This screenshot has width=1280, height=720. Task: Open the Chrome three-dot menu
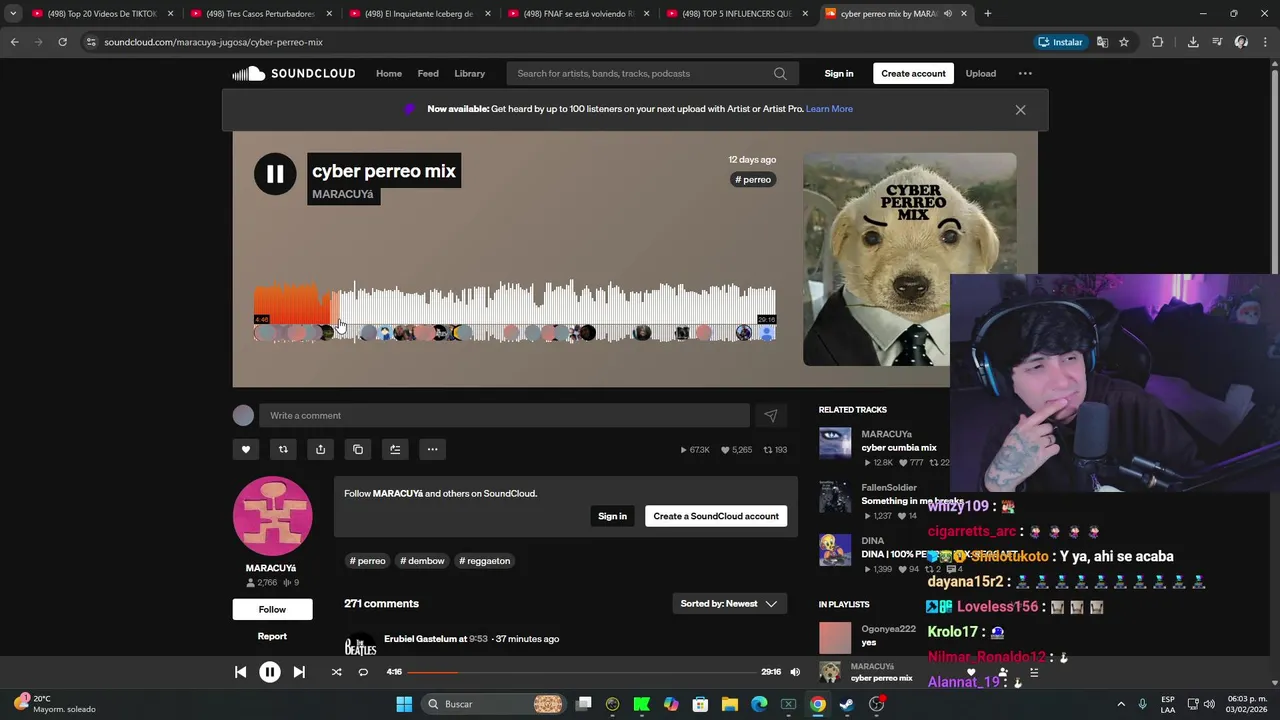(1265, 42)
